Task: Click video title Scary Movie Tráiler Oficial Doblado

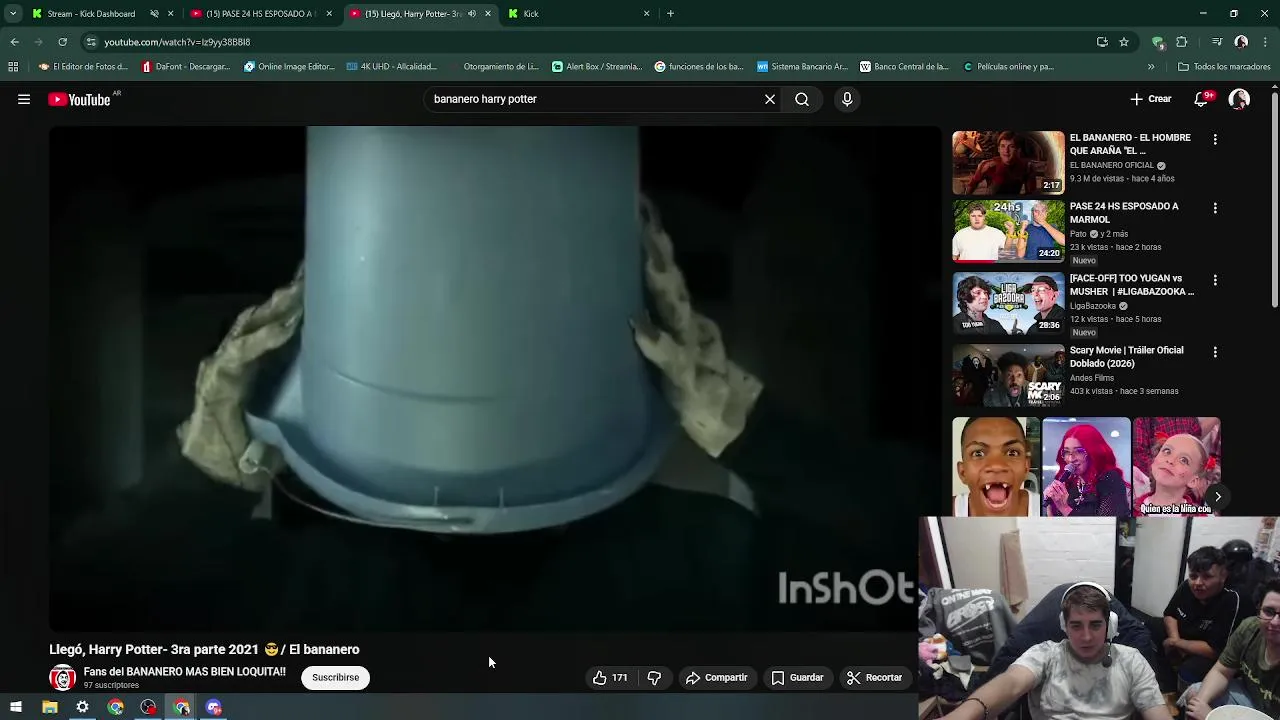Action: [1126, 357]
